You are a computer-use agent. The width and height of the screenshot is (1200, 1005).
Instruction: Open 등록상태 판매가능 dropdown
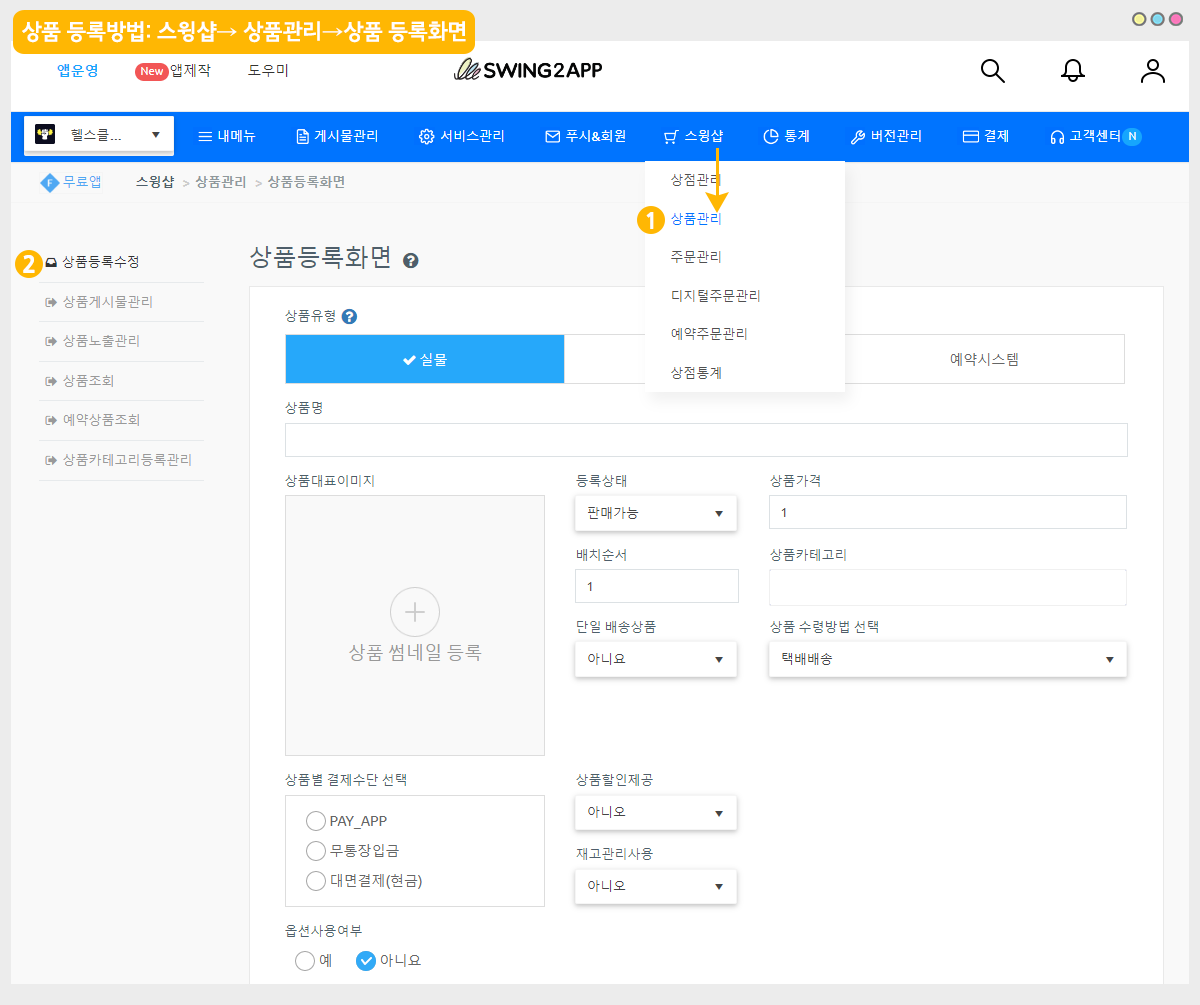(655, 513)
